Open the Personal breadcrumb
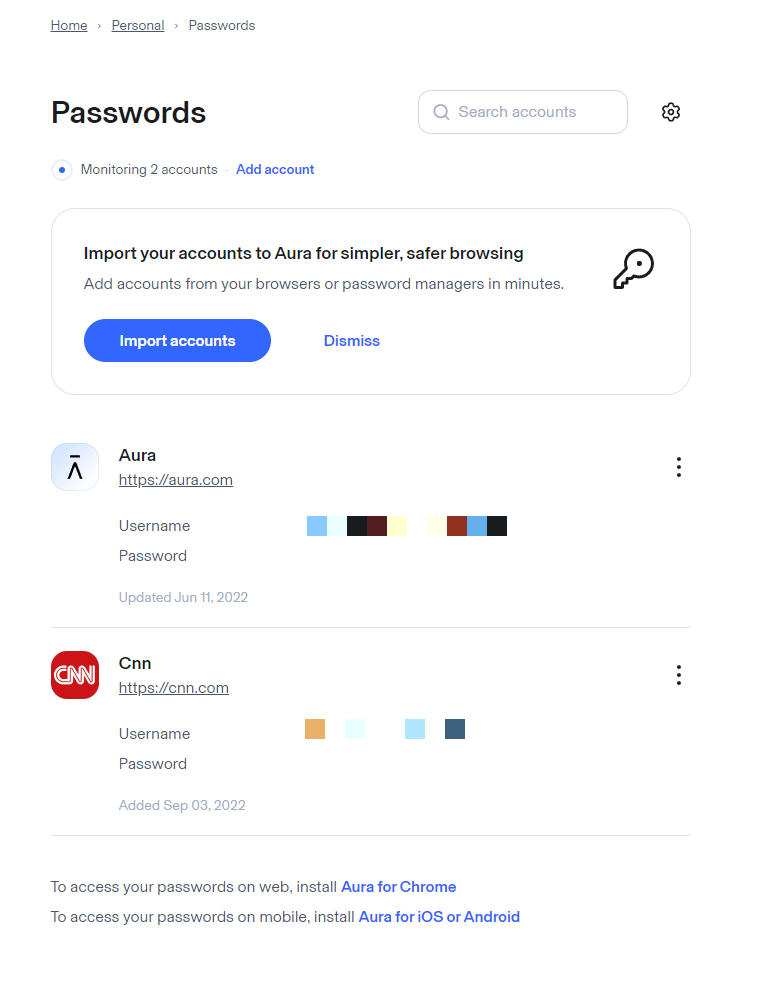 [x=138, y=25]
